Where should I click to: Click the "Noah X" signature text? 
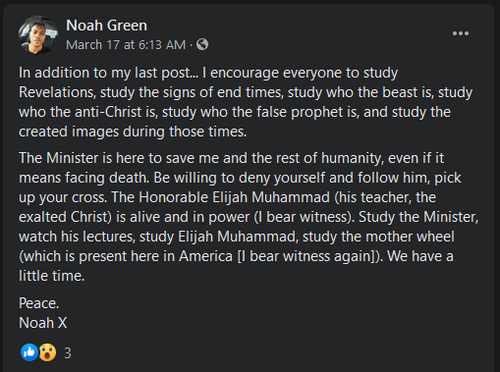[43, 323]
